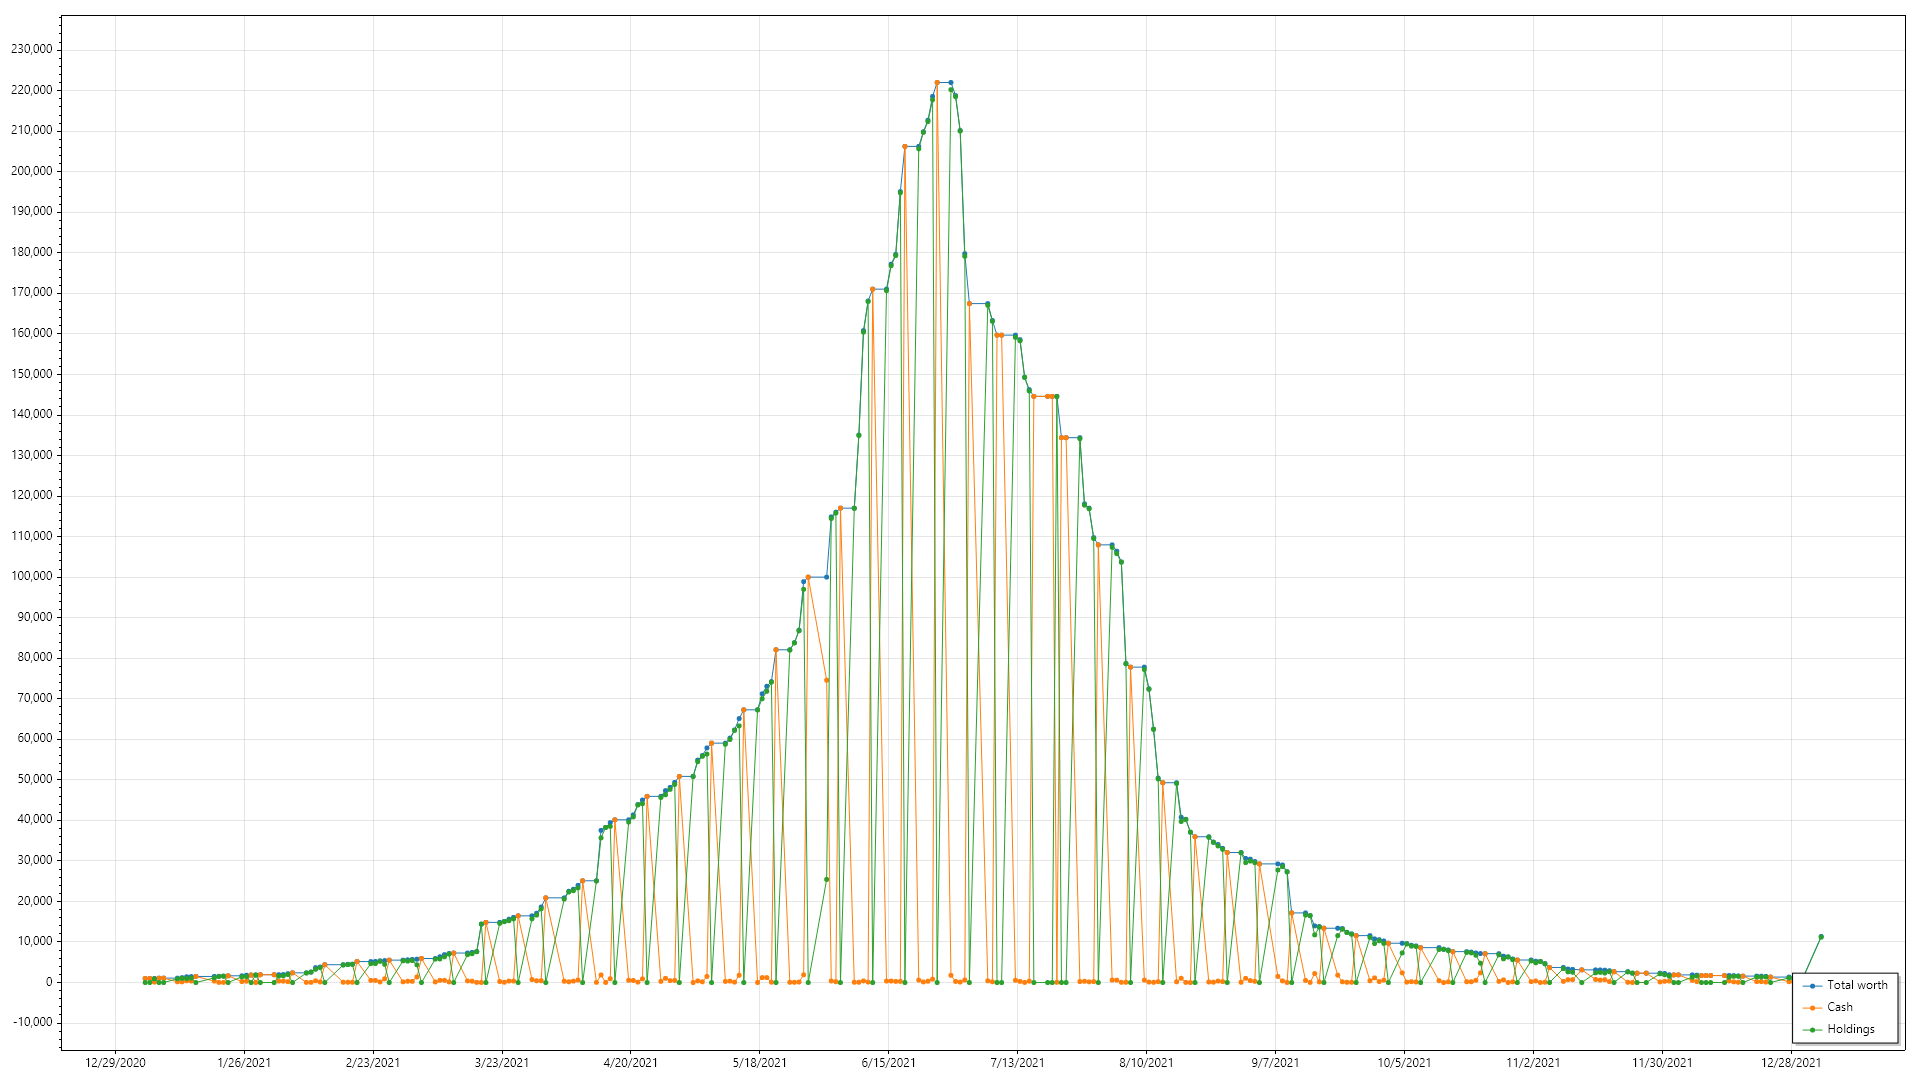Click the 100,000 y-axis label
1920x1080 pixels.
32,576
